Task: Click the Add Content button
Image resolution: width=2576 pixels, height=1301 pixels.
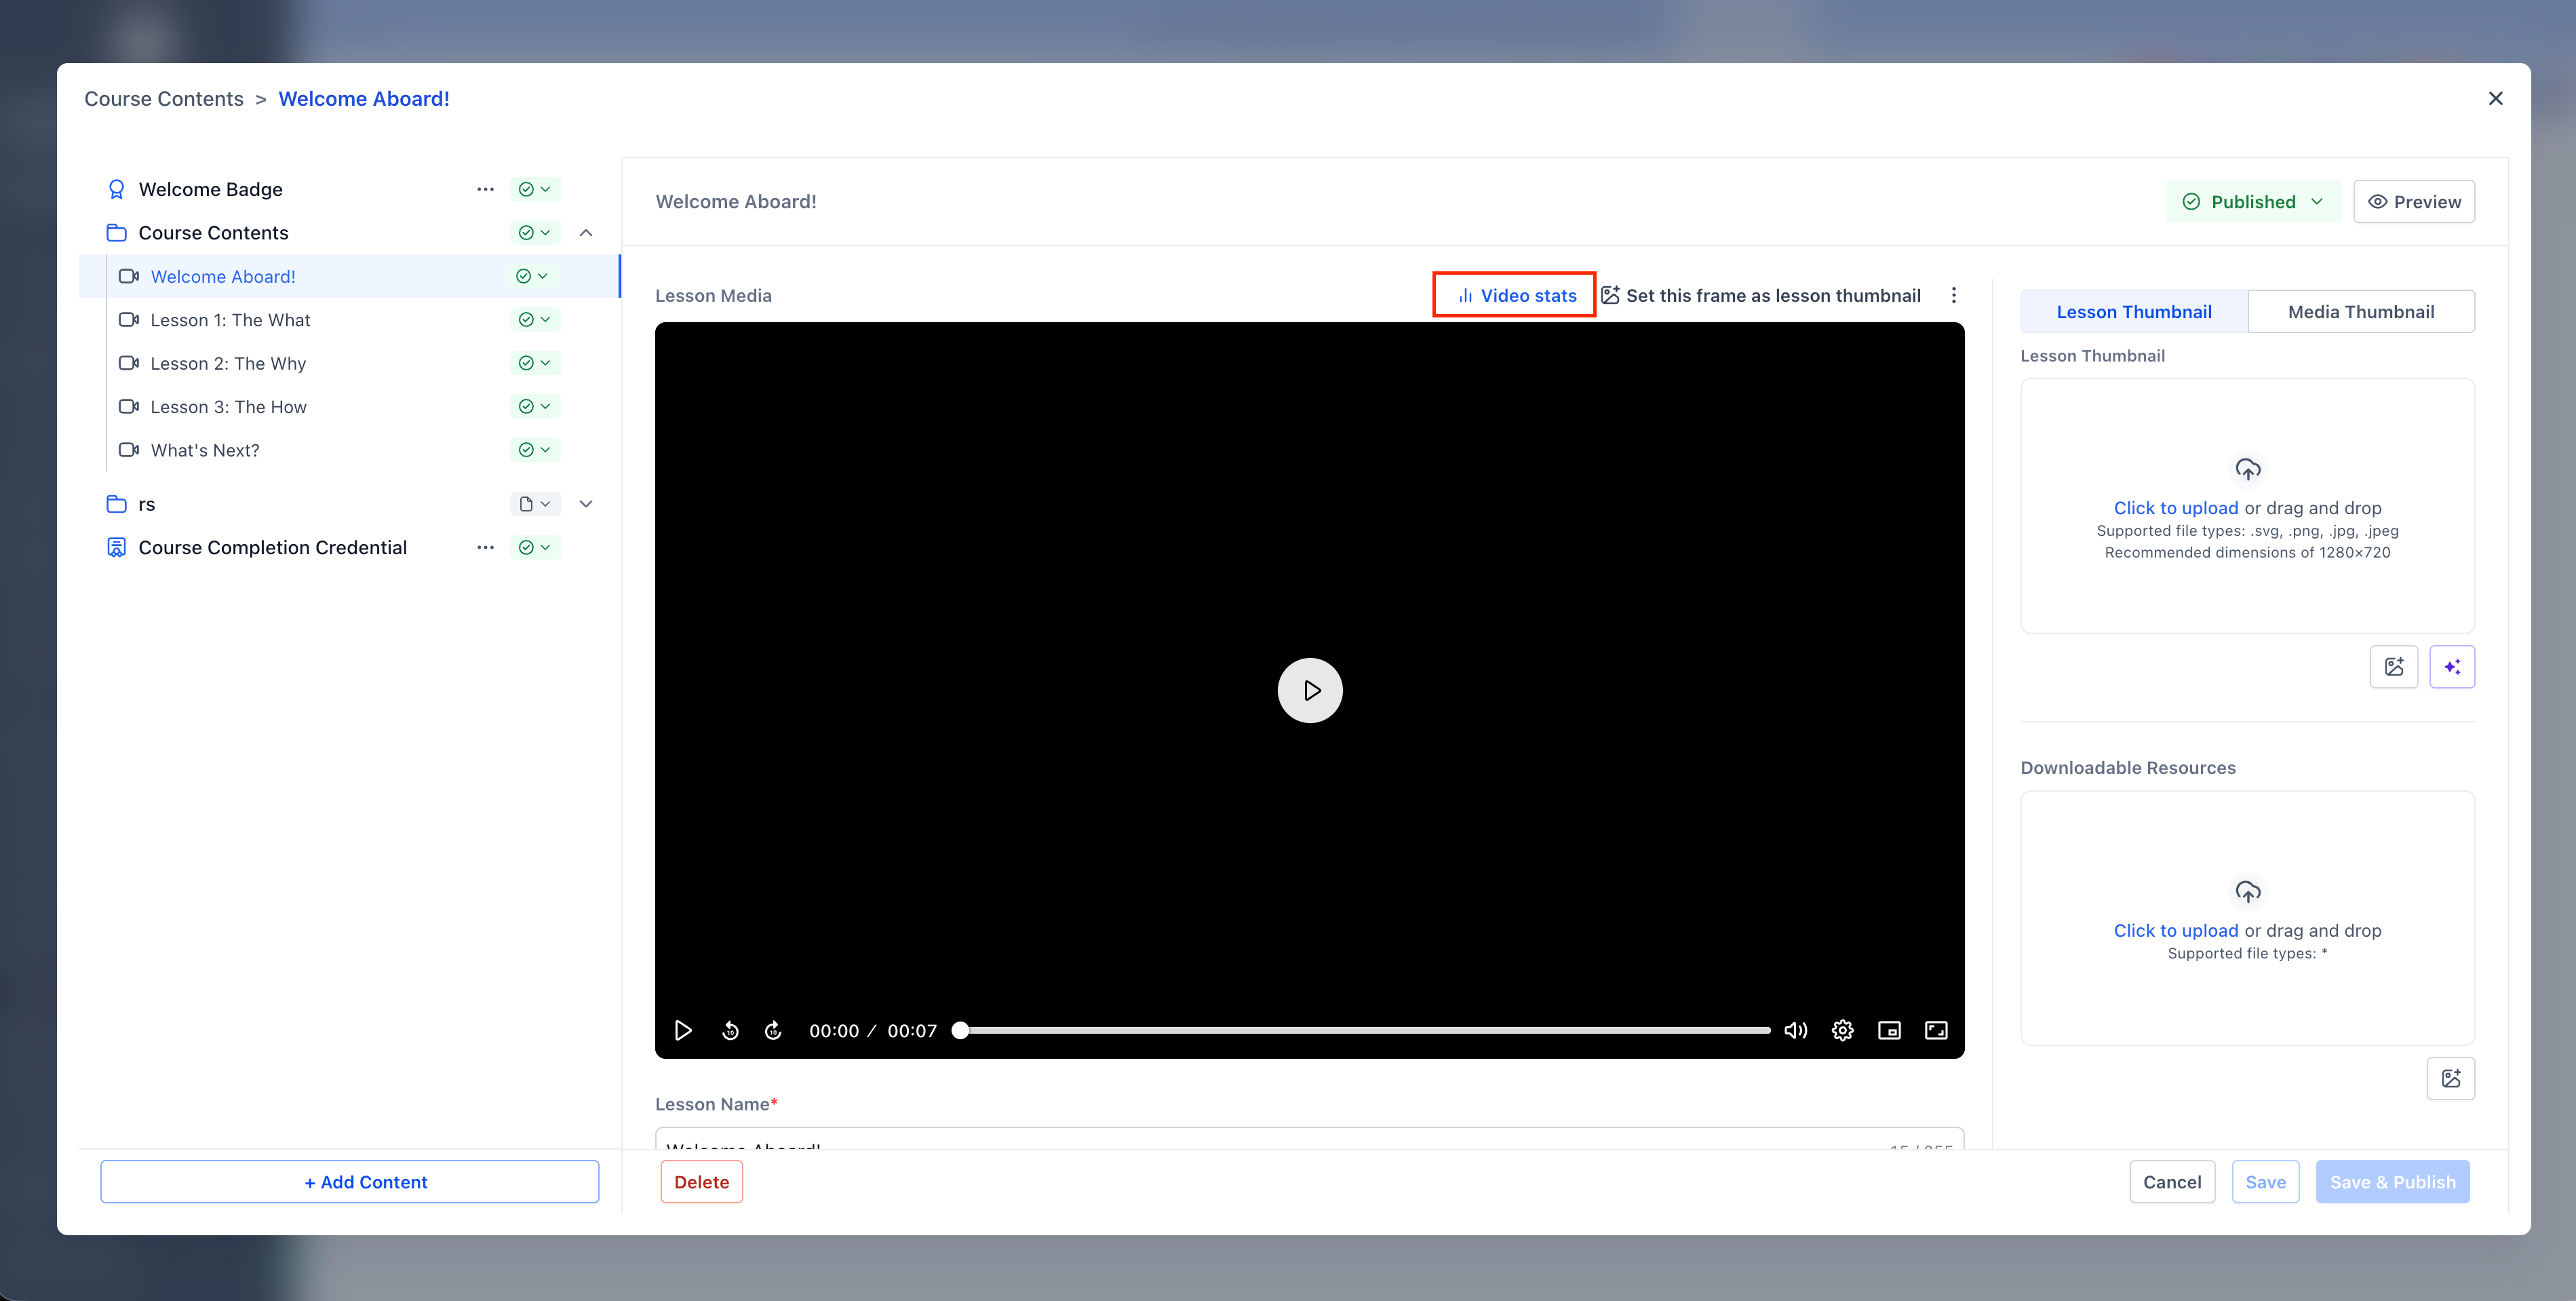Action: coord(349,1182)
